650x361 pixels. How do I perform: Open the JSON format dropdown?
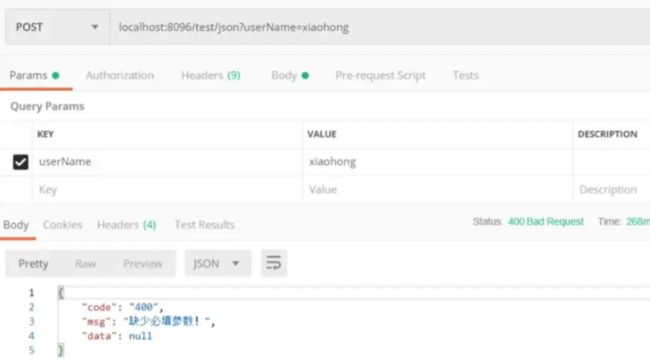tap(218, 264)
